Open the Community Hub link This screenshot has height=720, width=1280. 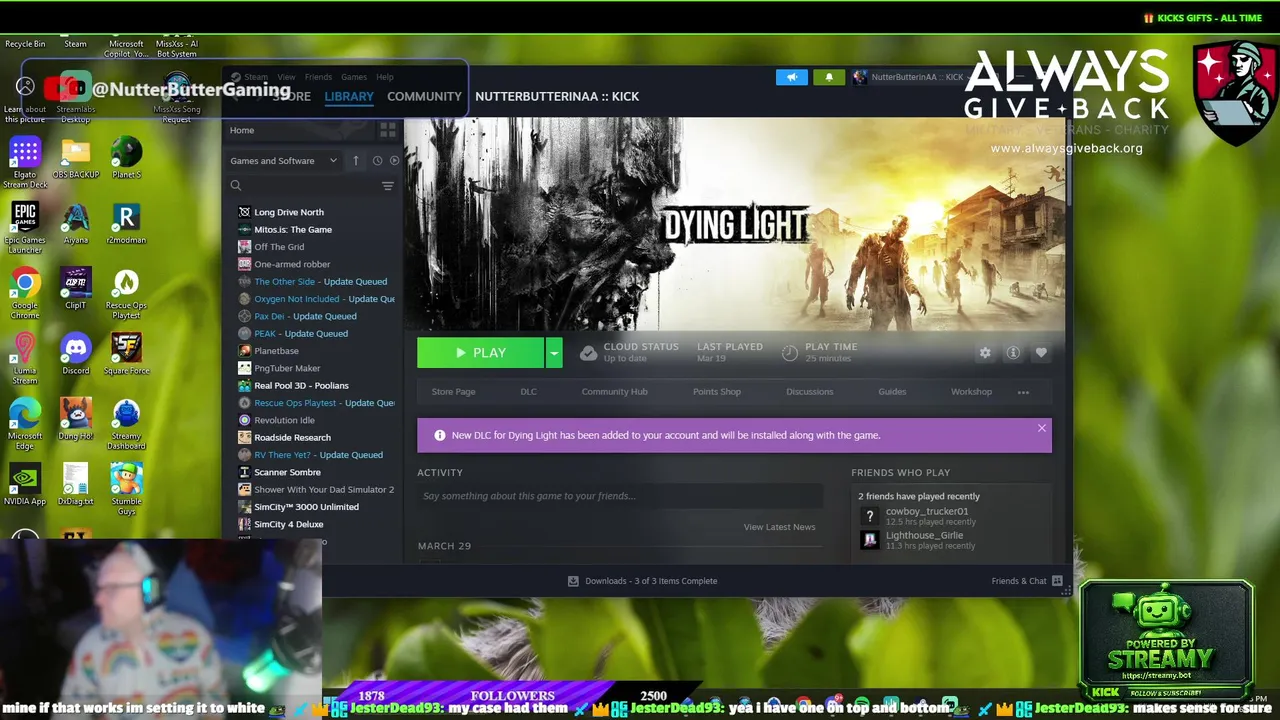tap(614, 392)
